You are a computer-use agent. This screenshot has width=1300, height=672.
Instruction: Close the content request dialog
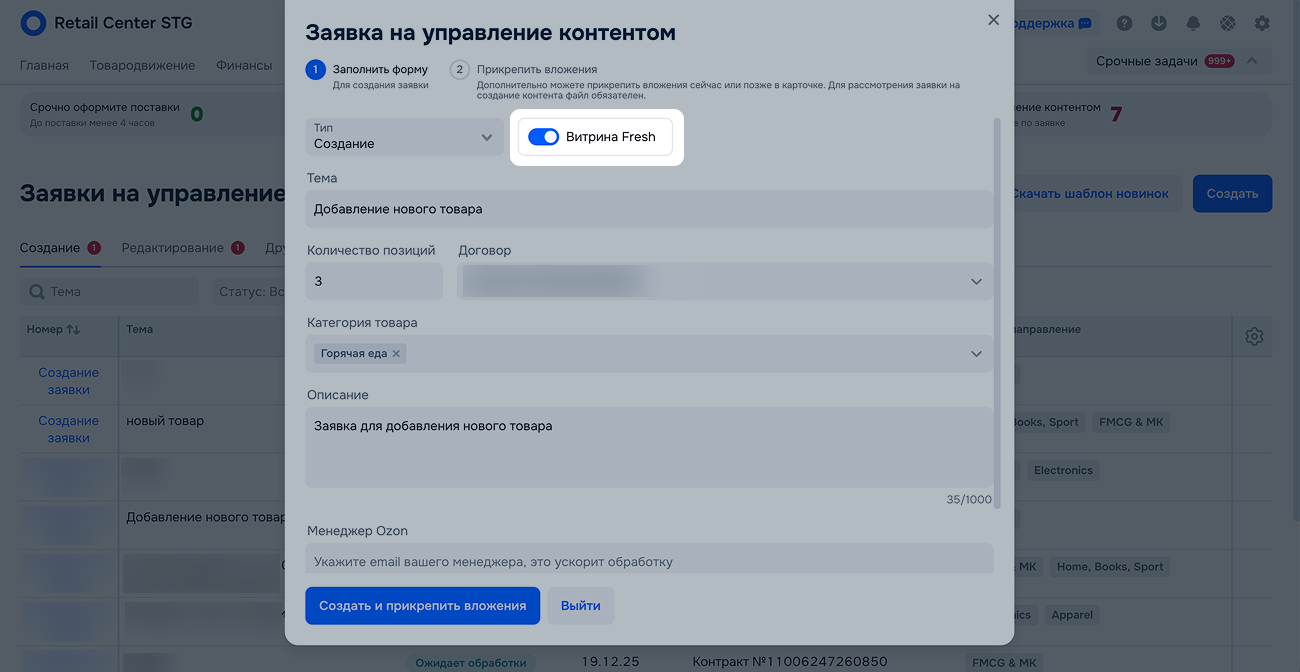click(993, 20)
